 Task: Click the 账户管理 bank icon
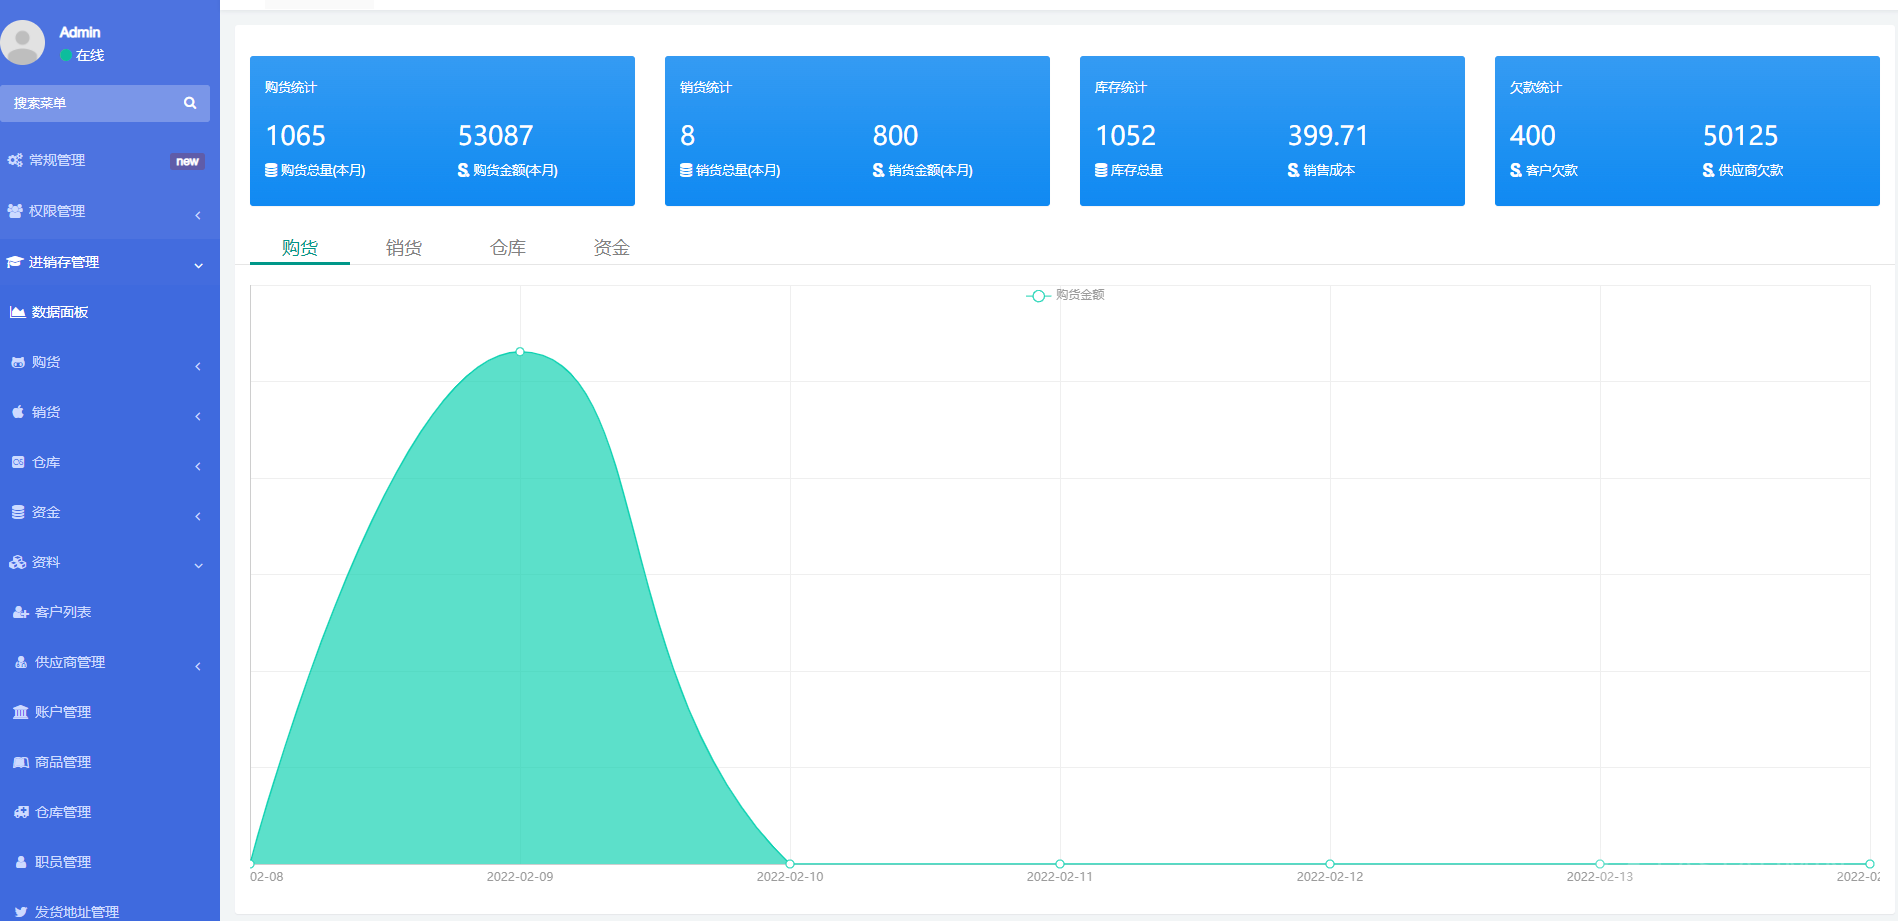click(20, 712)
